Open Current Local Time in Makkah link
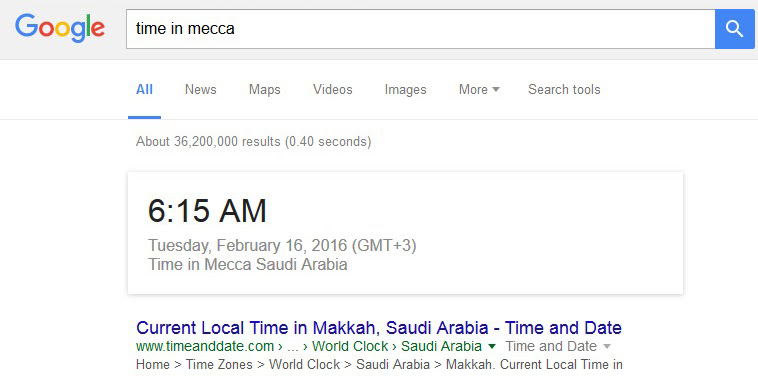The height and width of the screenshot is (376, 758). pyautogui.click(x=379, y=328)
